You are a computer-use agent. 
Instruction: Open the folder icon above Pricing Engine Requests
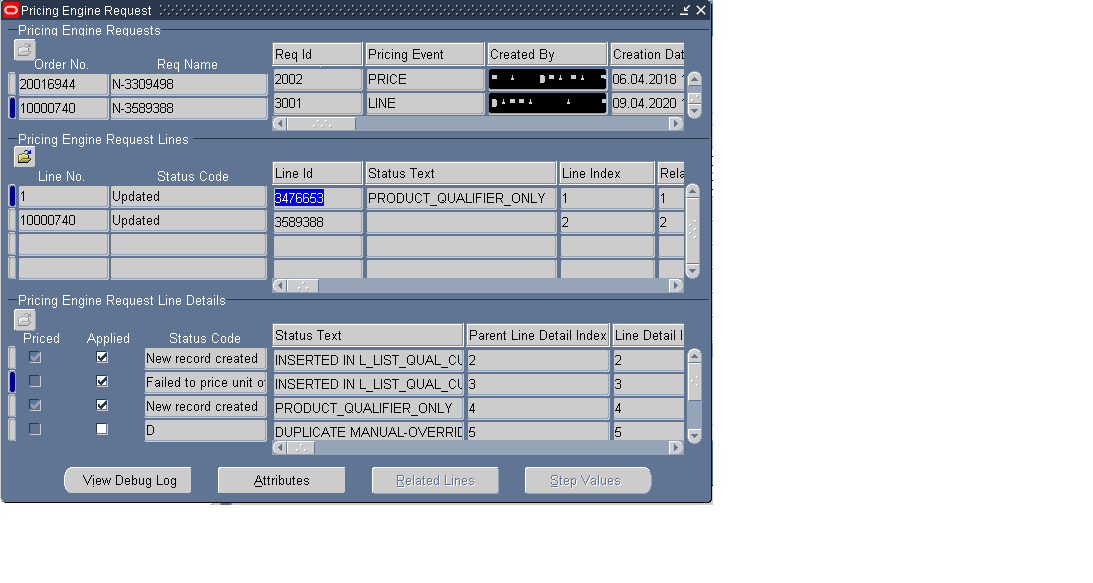23,48
